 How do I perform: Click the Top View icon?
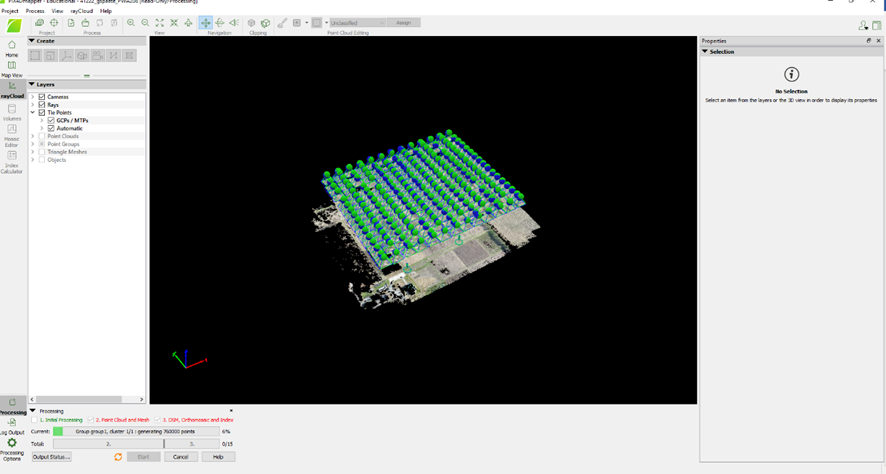188,23
